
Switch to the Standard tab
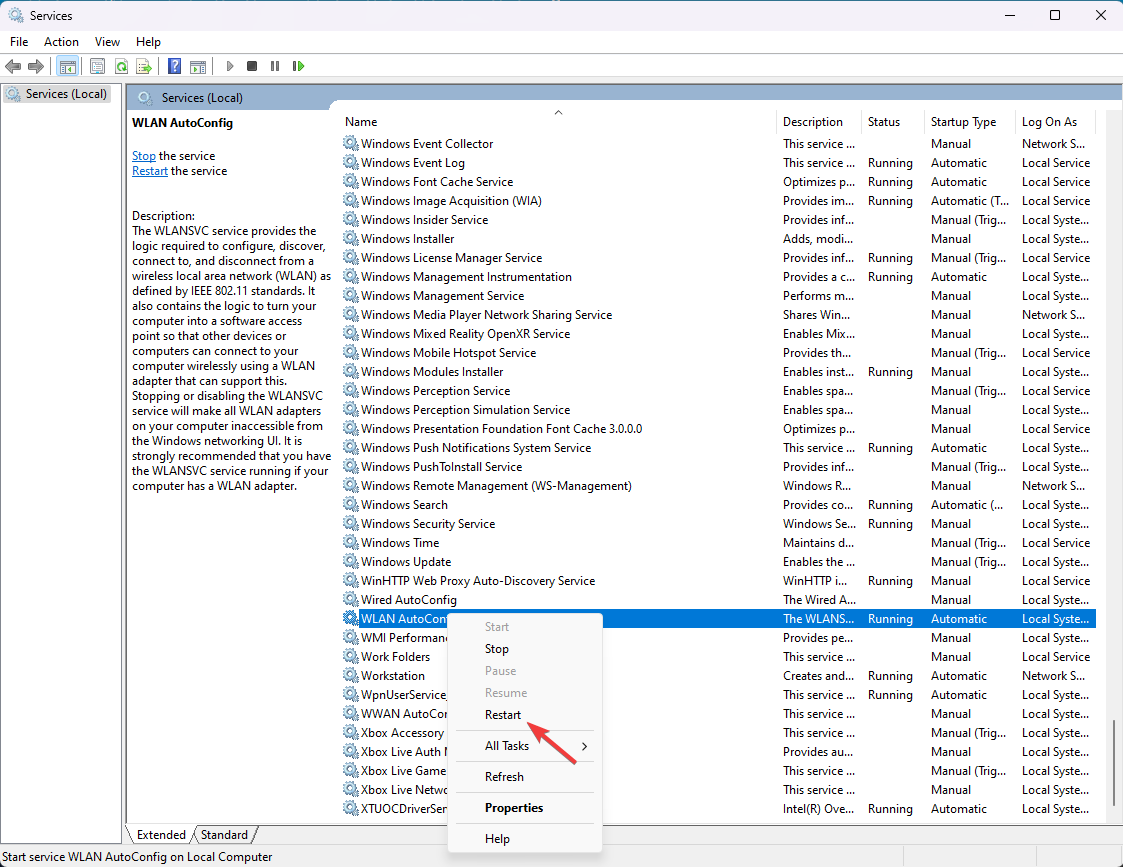point(224,834)
